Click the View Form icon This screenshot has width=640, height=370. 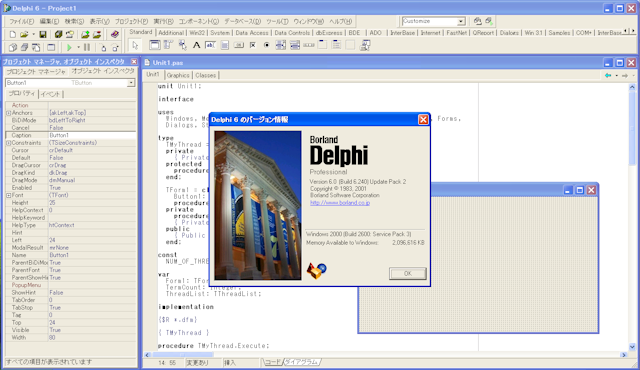pyautogui.click(x=24, y=47)
